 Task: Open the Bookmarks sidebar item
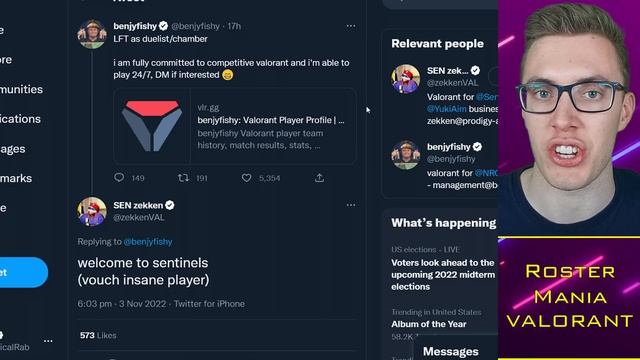coord(16,178)
